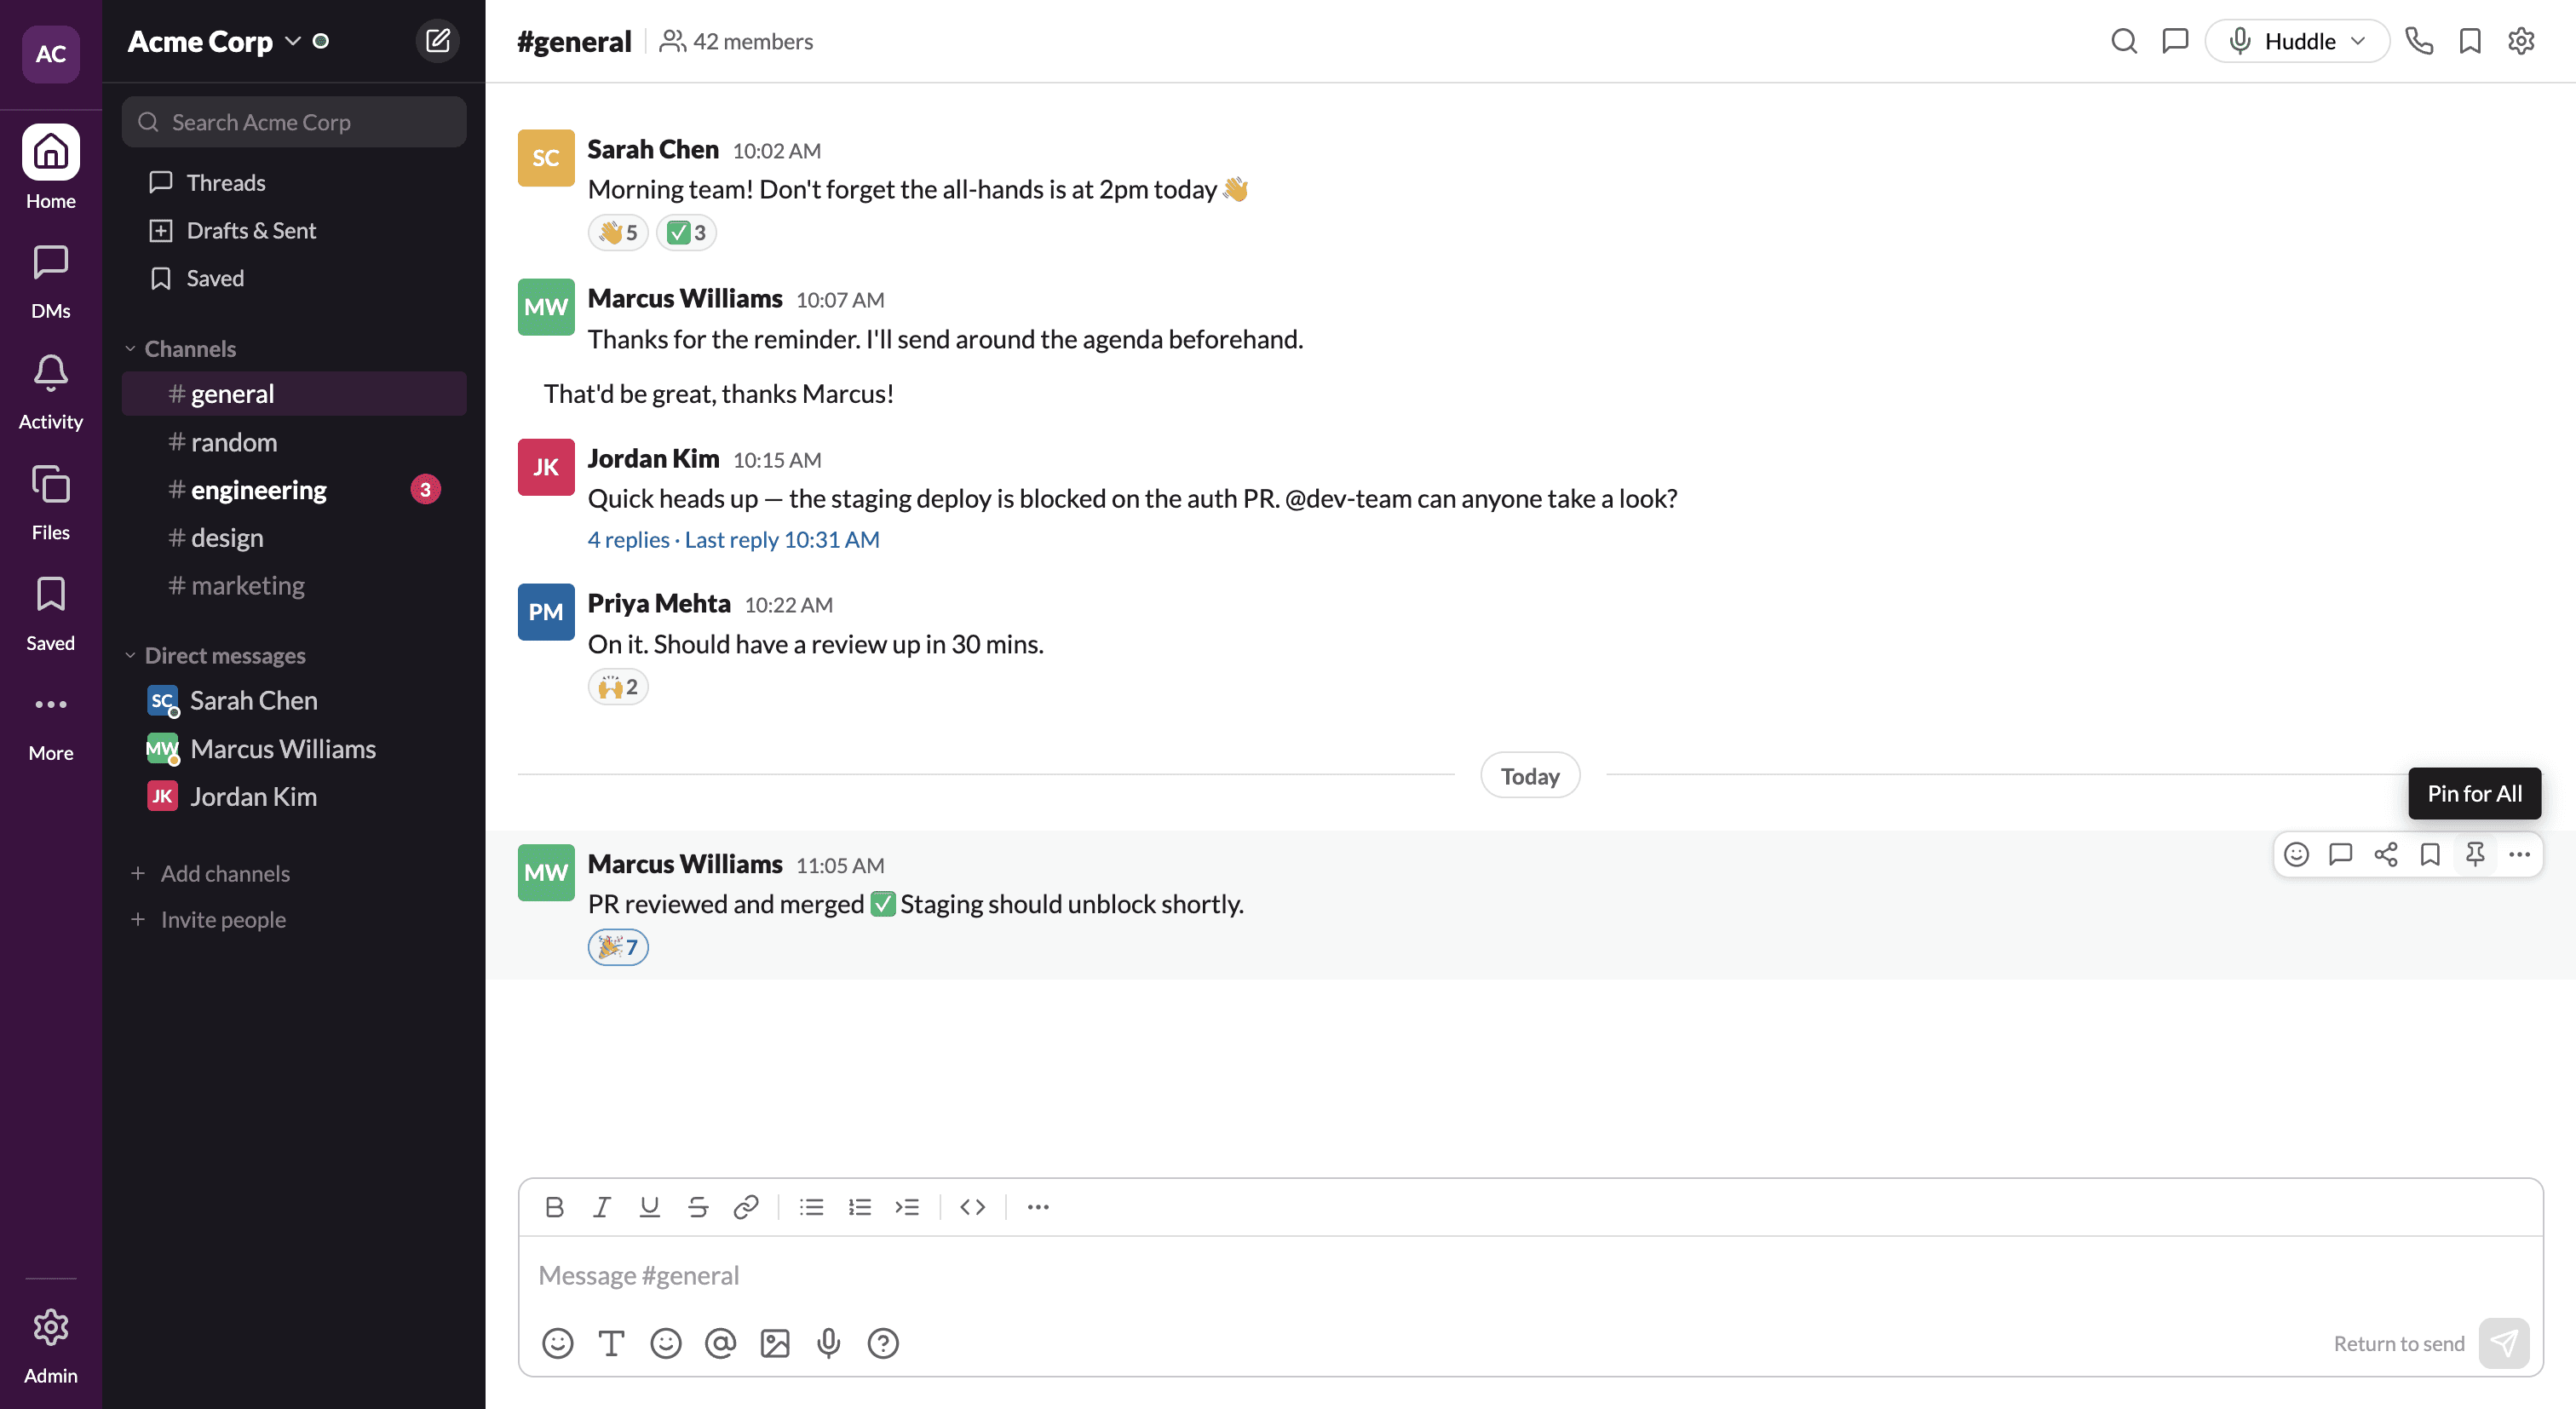Insert code formatting in composer
The image size is (2576, 1409).
click(973, 1207)
